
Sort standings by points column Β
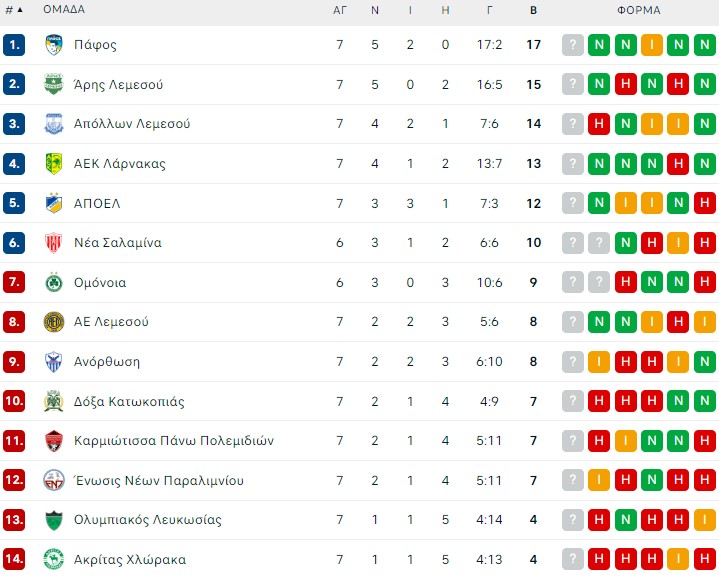[x=534, y=10]
